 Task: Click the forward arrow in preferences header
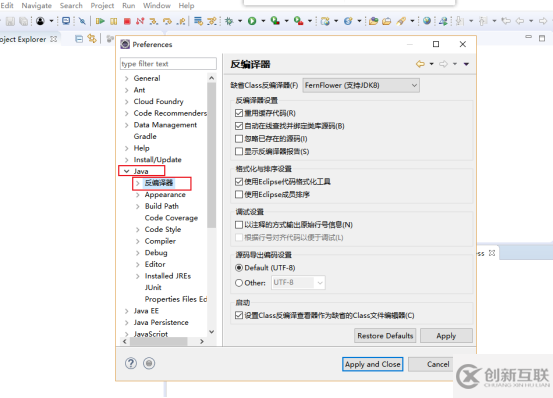443,64
